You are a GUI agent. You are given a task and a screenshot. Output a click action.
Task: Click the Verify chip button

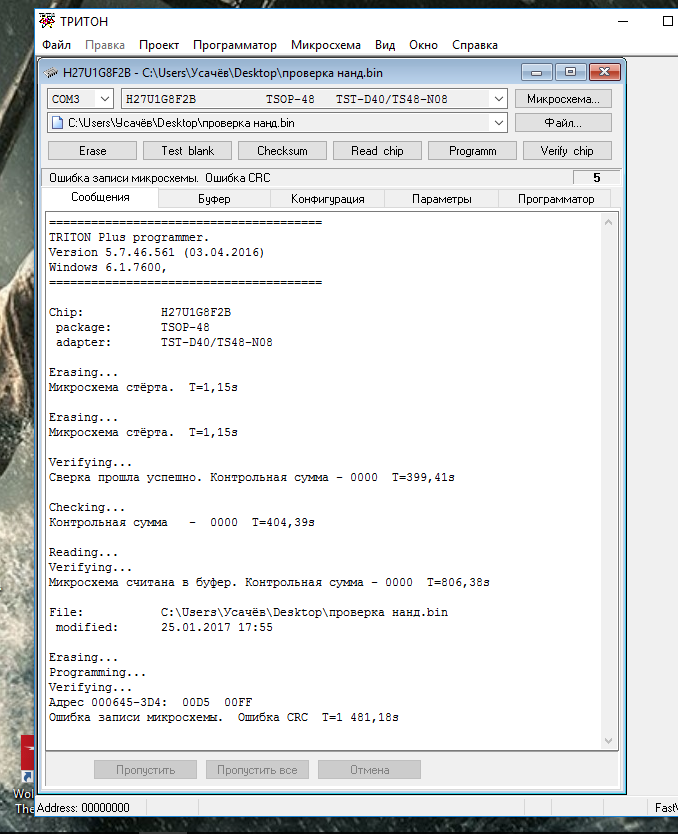(566, 151)
